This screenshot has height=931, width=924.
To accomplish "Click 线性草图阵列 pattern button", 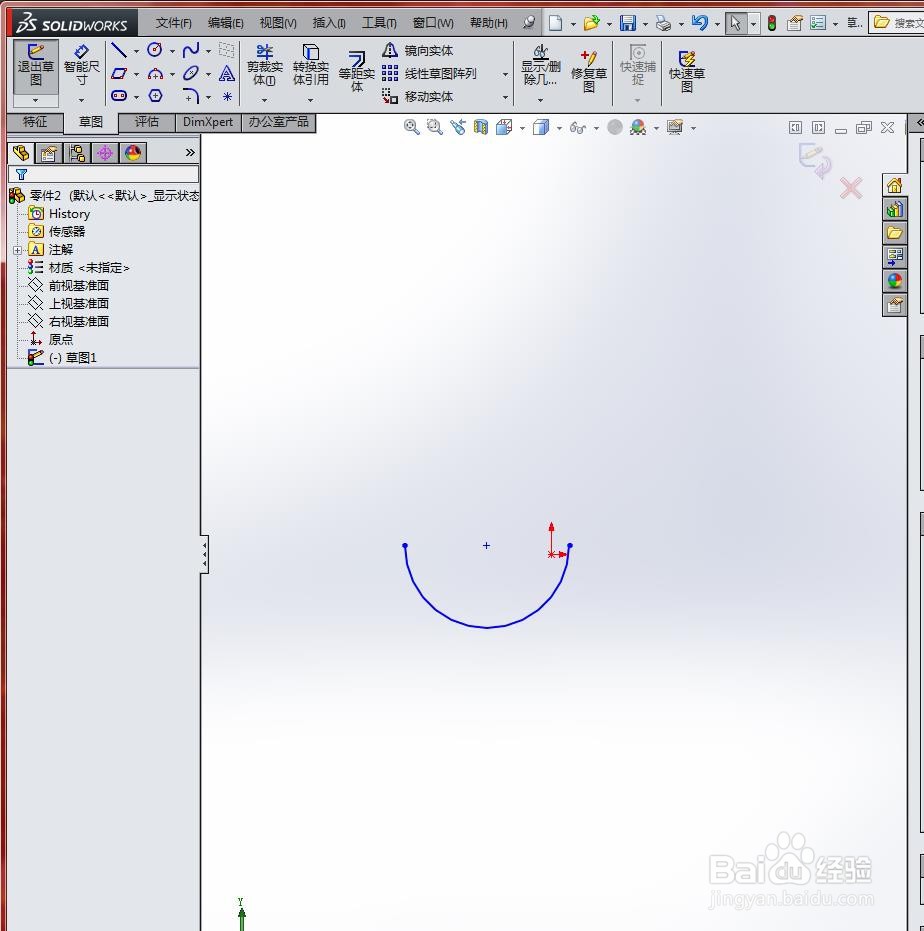I will (429, 74).
